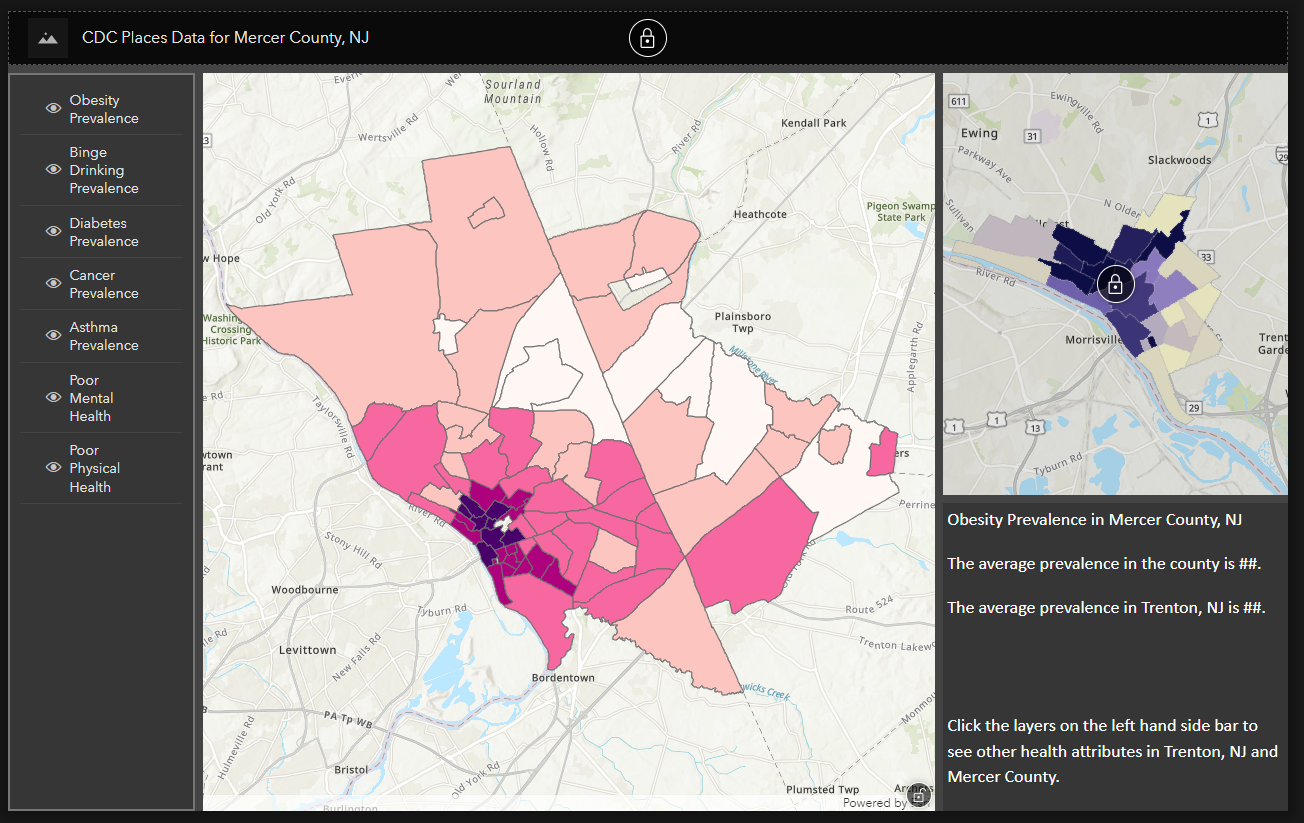Click the attribution icon next to Powered by

click(x=918, y=795)
